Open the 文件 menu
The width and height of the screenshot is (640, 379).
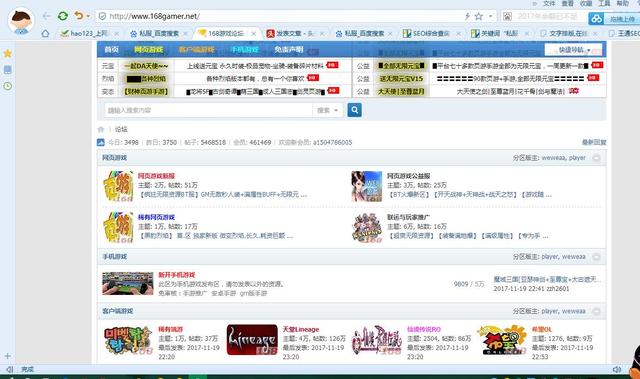549,4
